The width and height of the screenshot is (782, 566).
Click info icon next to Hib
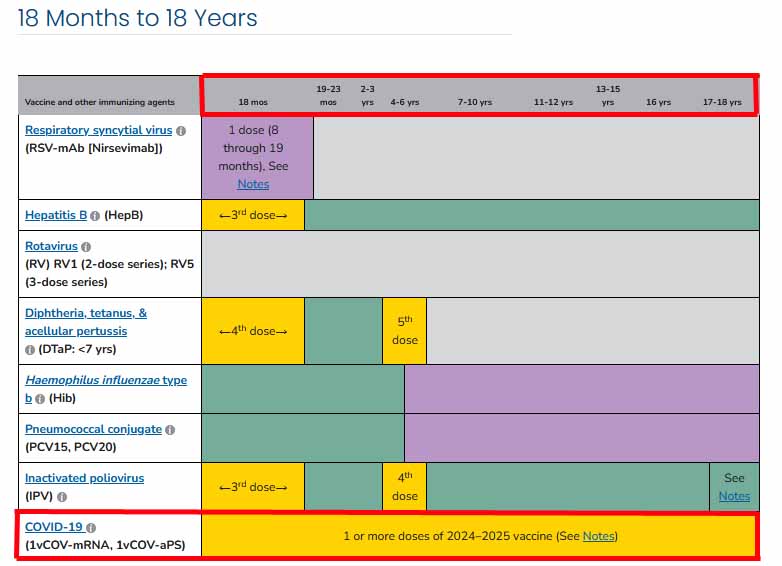(x=40, y=399)
